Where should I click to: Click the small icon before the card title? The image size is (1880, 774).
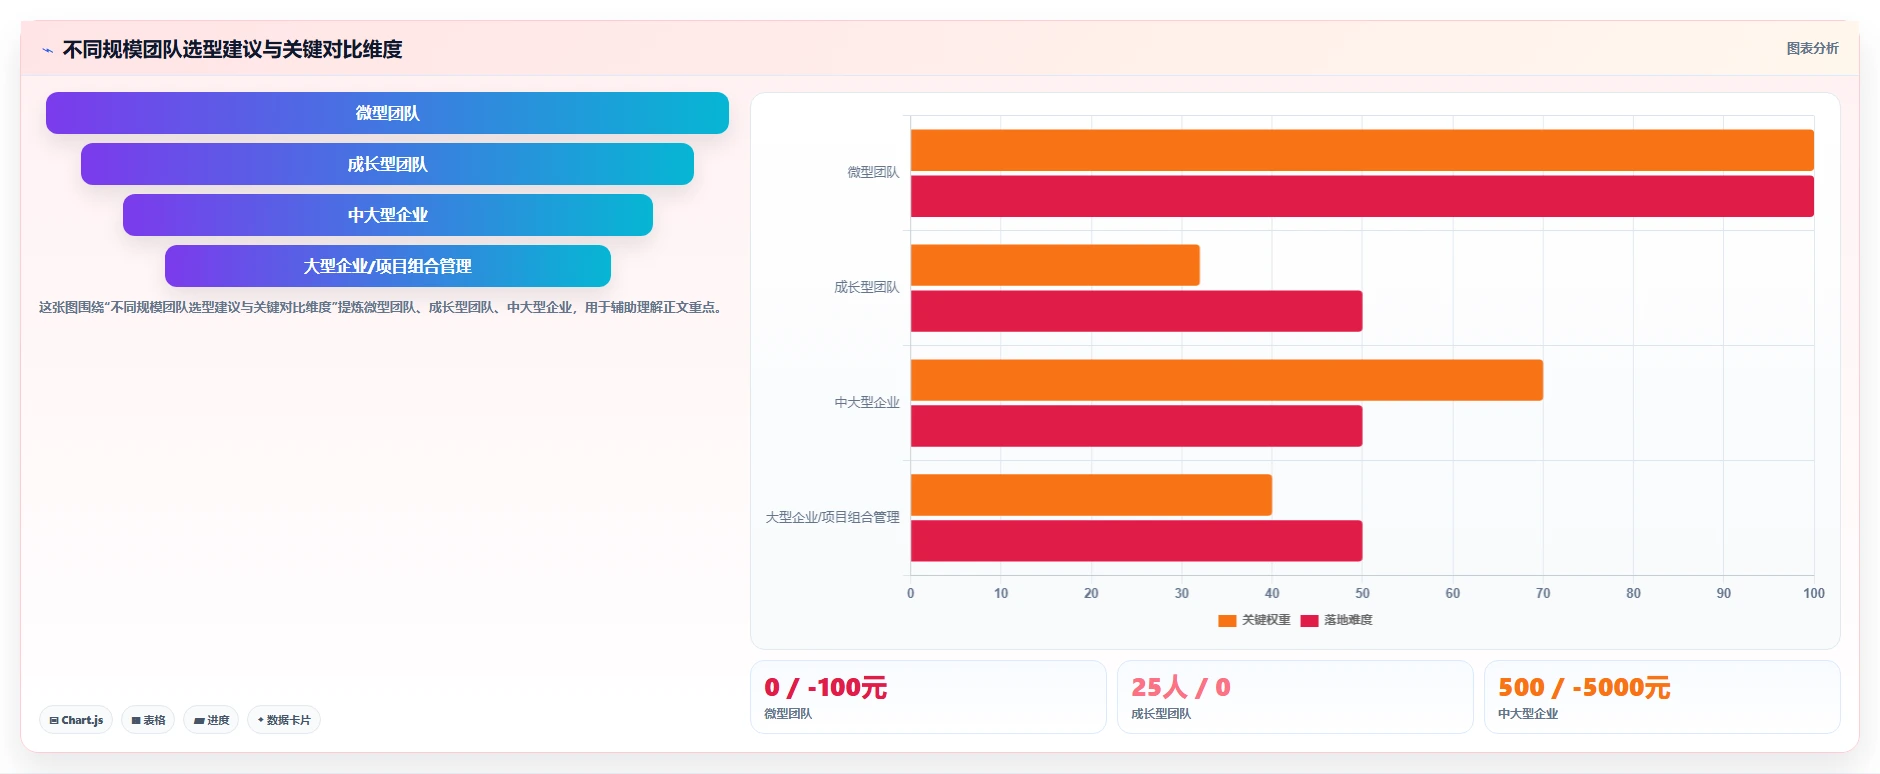47,50
